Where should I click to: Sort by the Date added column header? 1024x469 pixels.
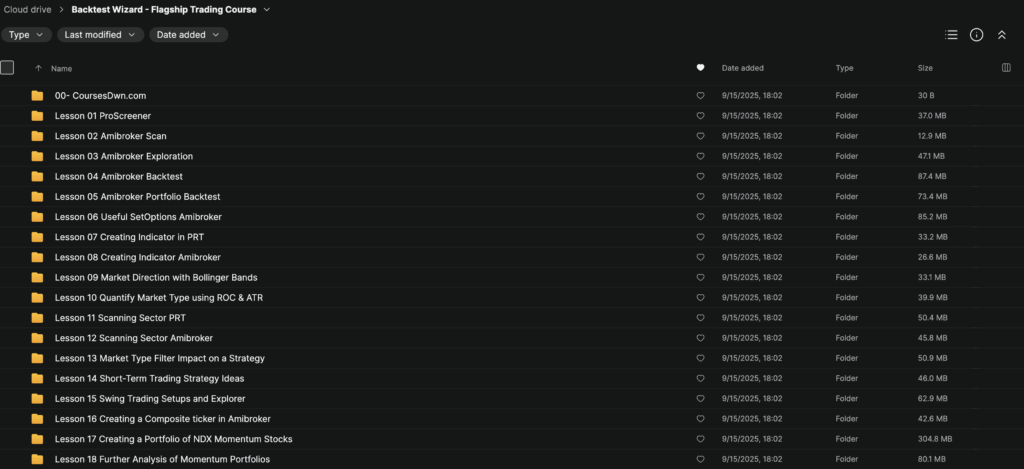click(x=743, y=68)
